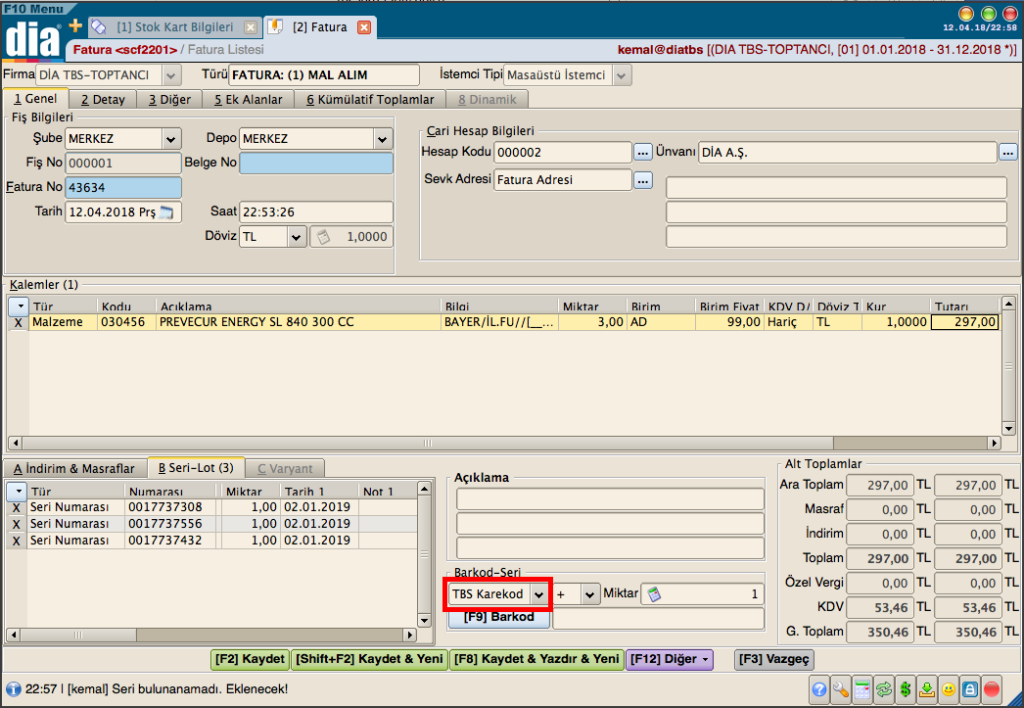Click the F9 Barkod button
The width and height of the screenshot is (1024, 708).
coord(499,617)
